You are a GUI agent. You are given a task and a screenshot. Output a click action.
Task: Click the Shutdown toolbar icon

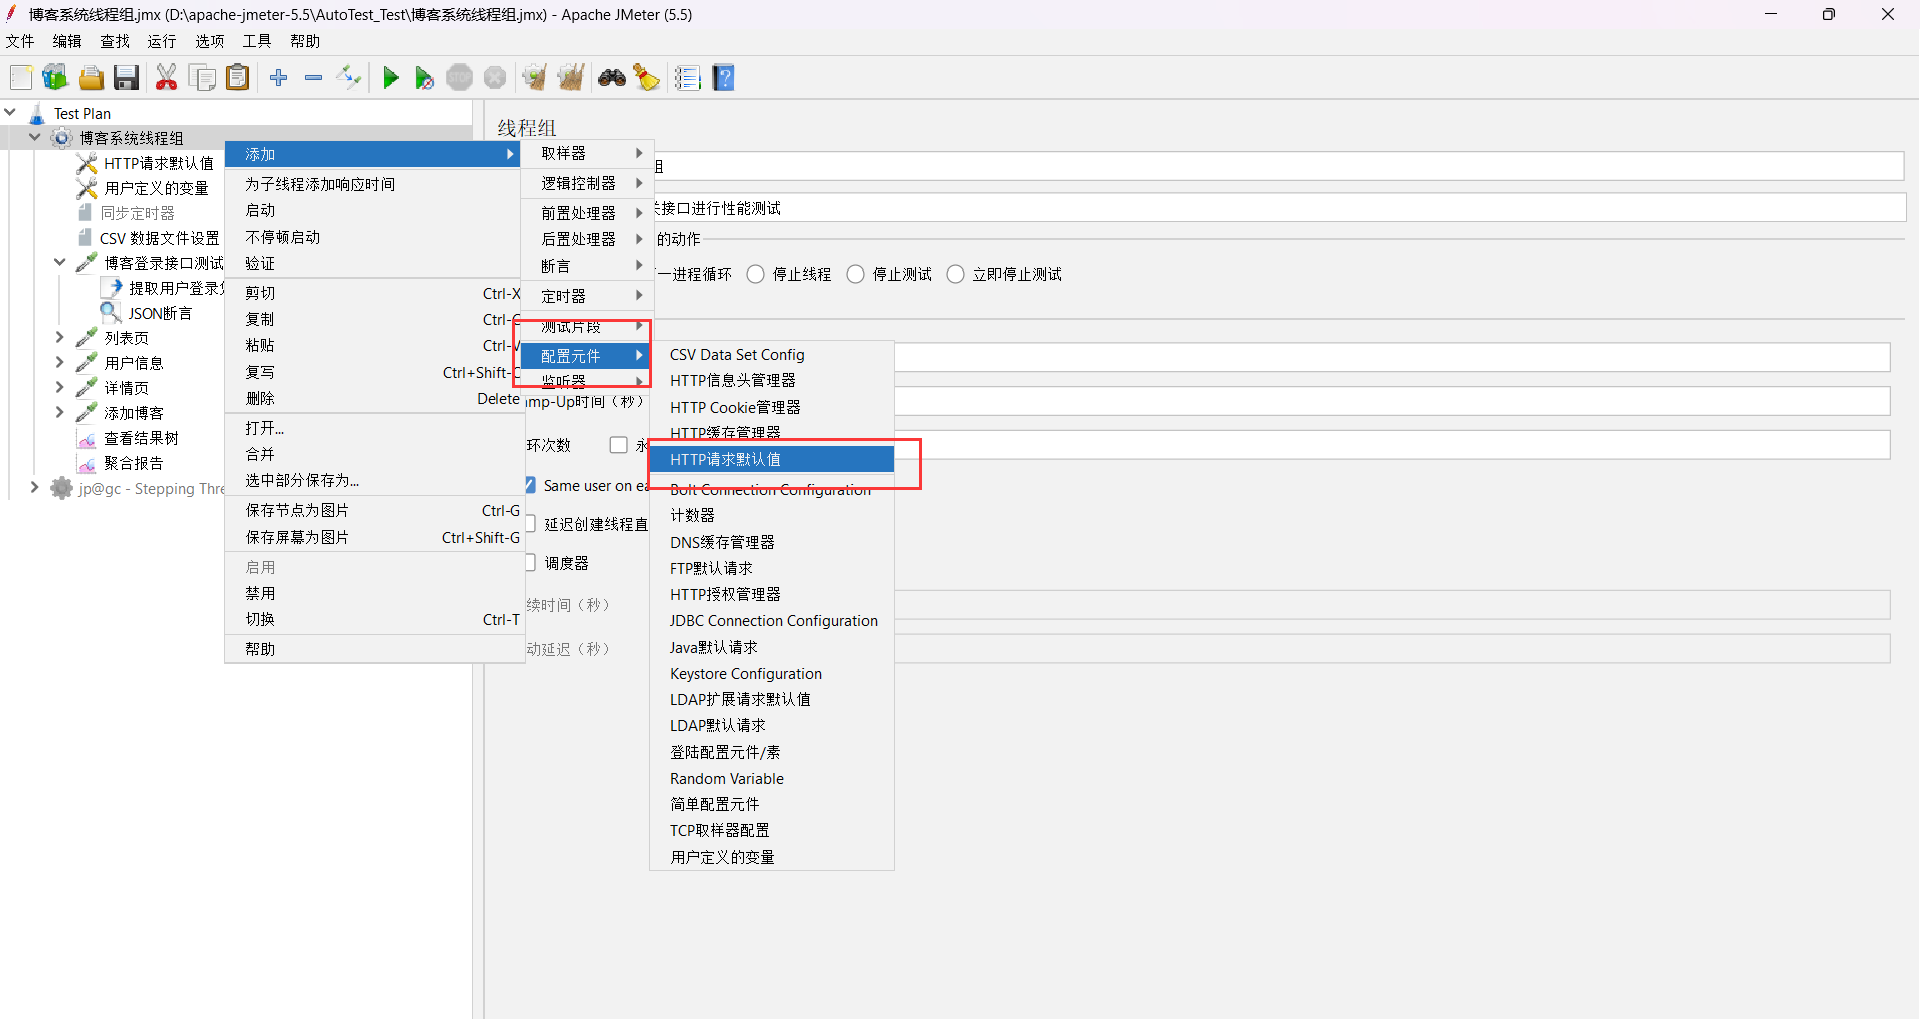point(495,78)
